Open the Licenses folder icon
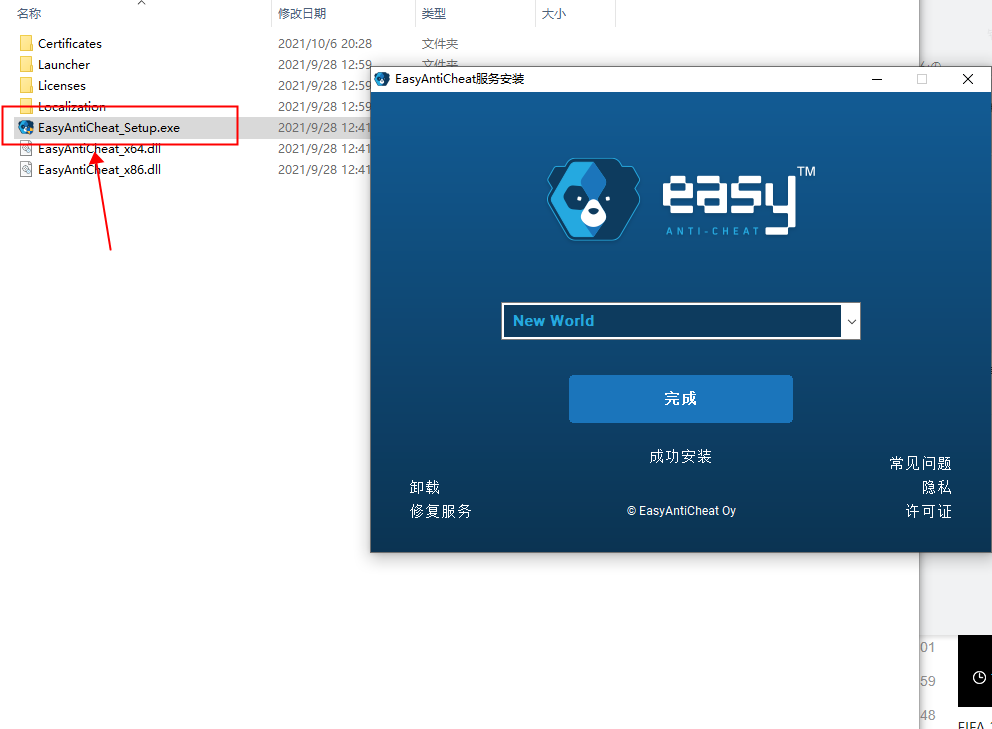Viewport: 992px width, 729px height. (x=26, y=85)
